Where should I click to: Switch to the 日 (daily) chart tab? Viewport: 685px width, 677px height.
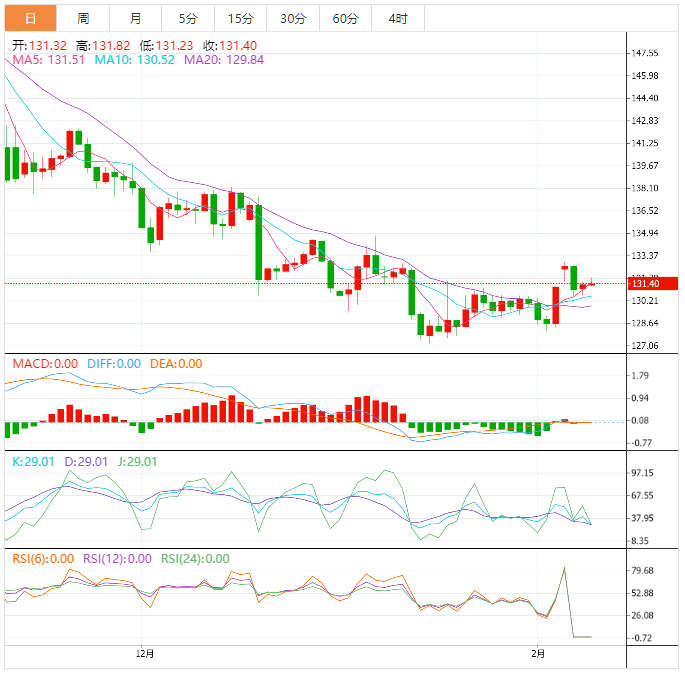(30, 18)
